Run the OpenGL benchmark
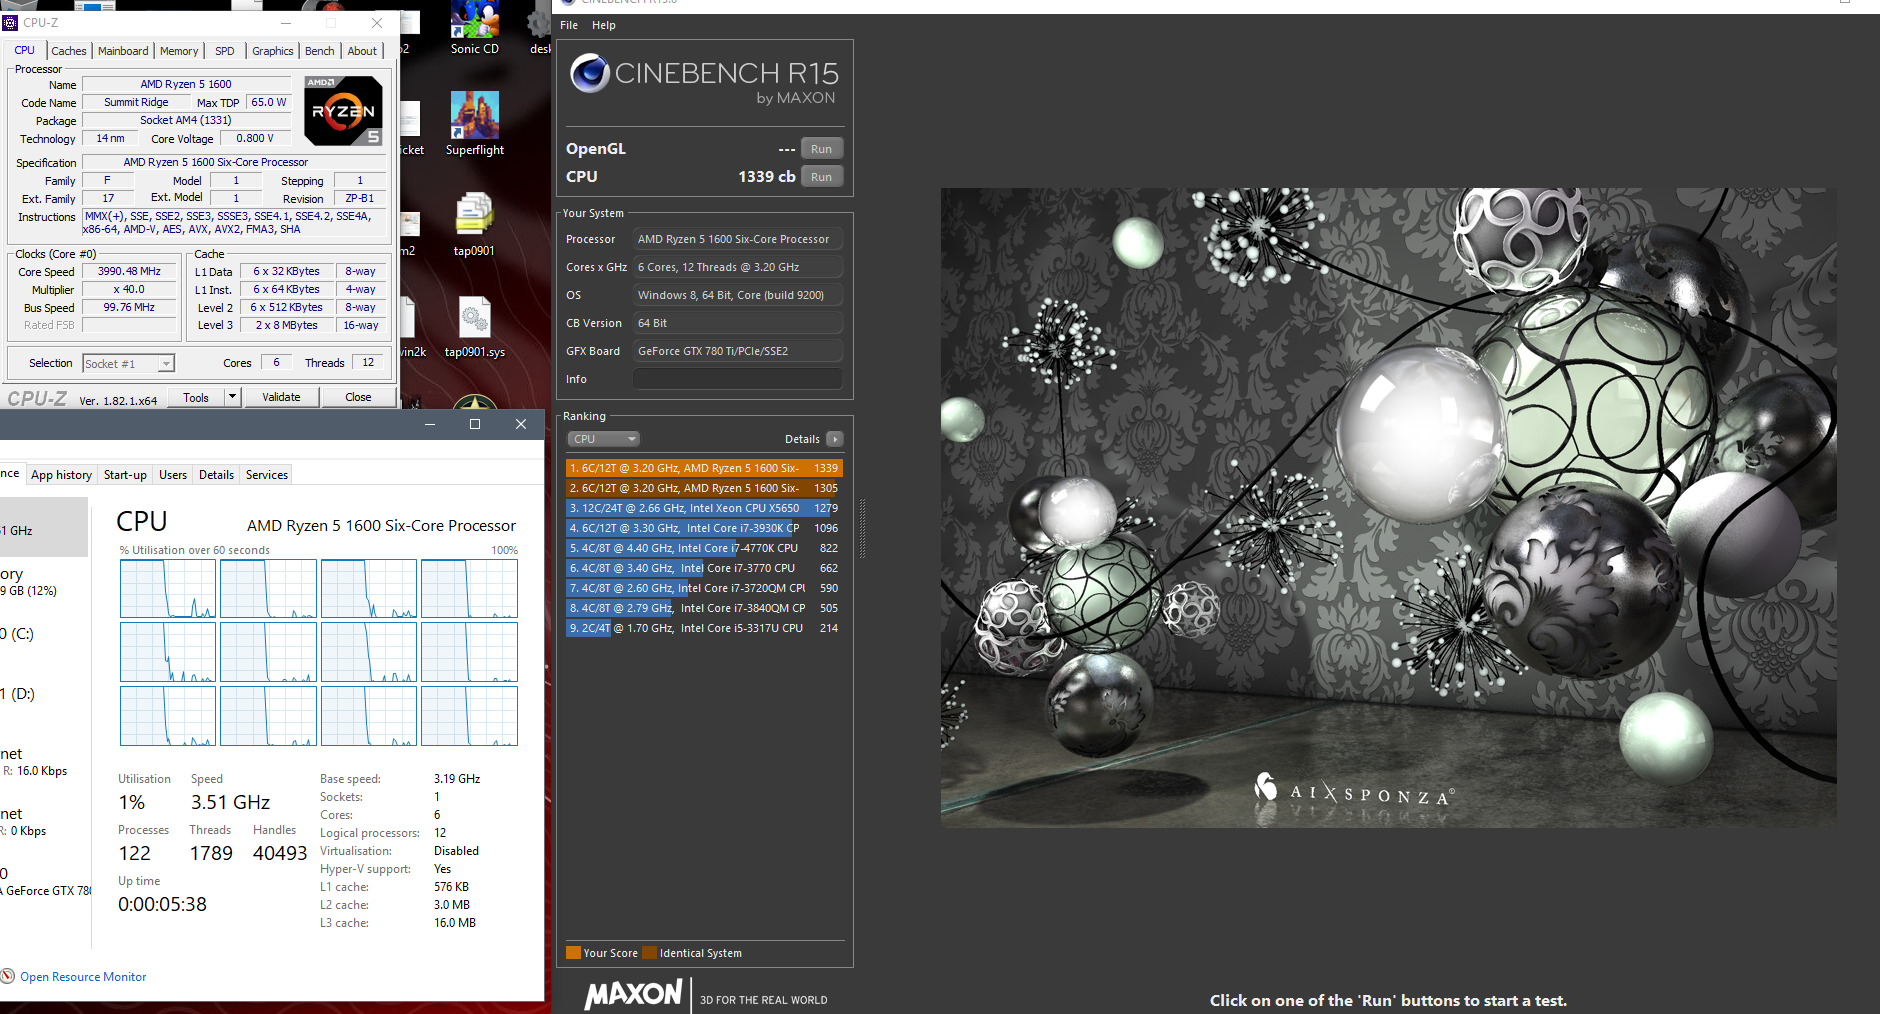 pos(821,149)
